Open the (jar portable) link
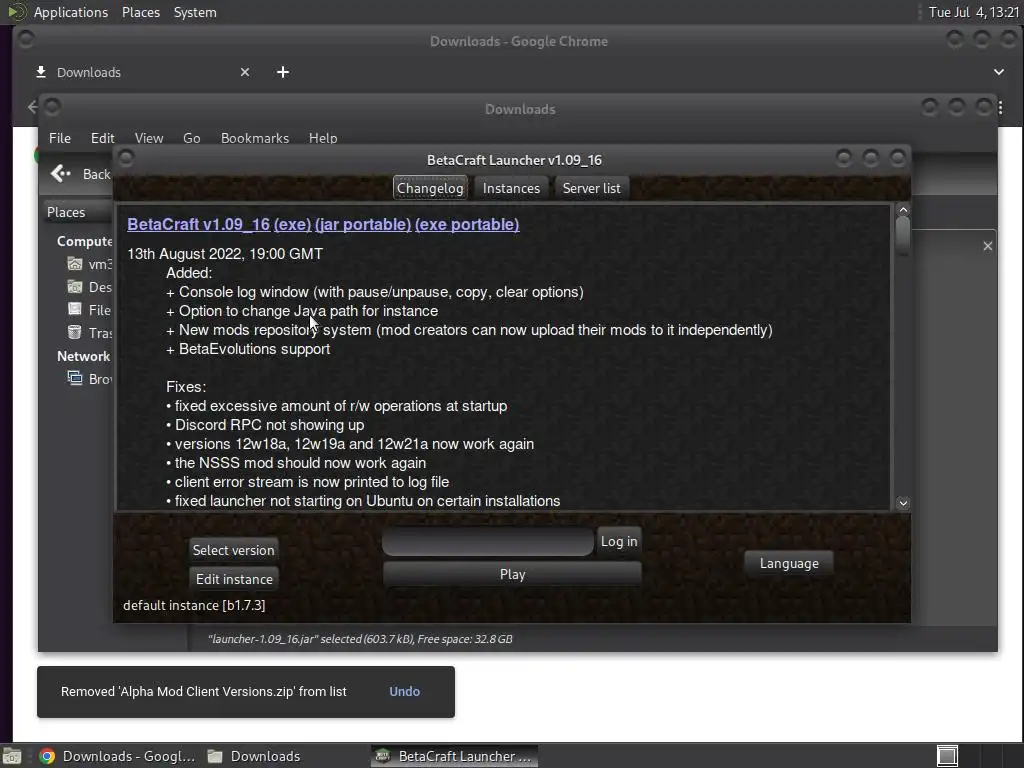 363,224
